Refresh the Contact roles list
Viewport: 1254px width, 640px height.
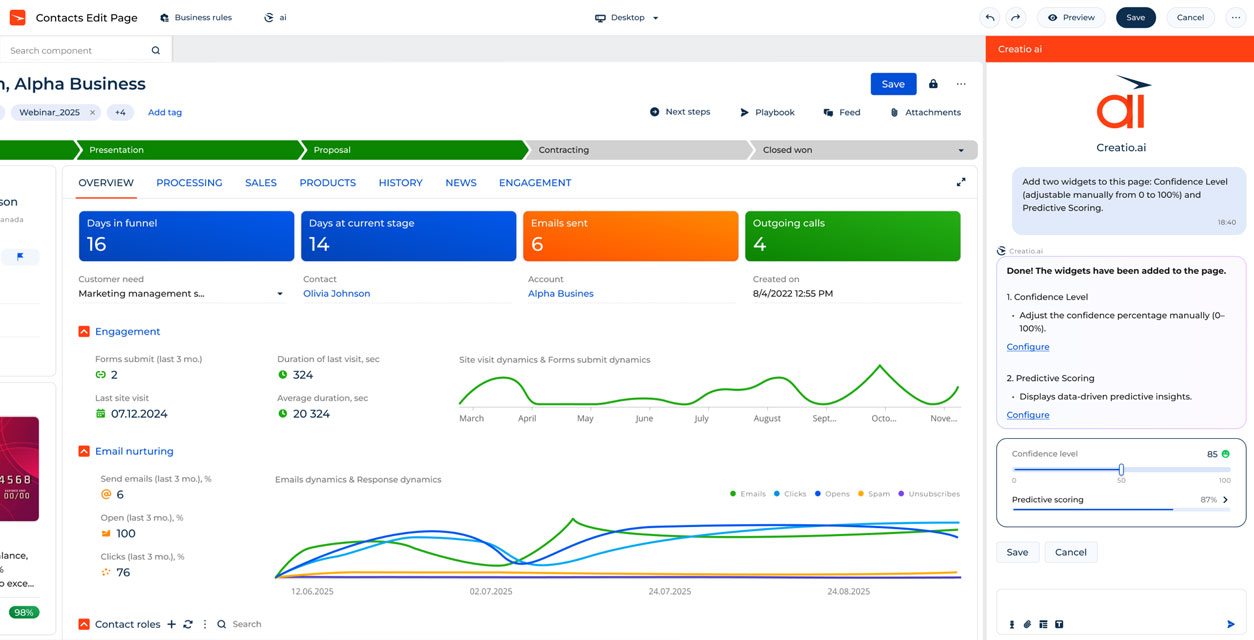click(187, 624)
